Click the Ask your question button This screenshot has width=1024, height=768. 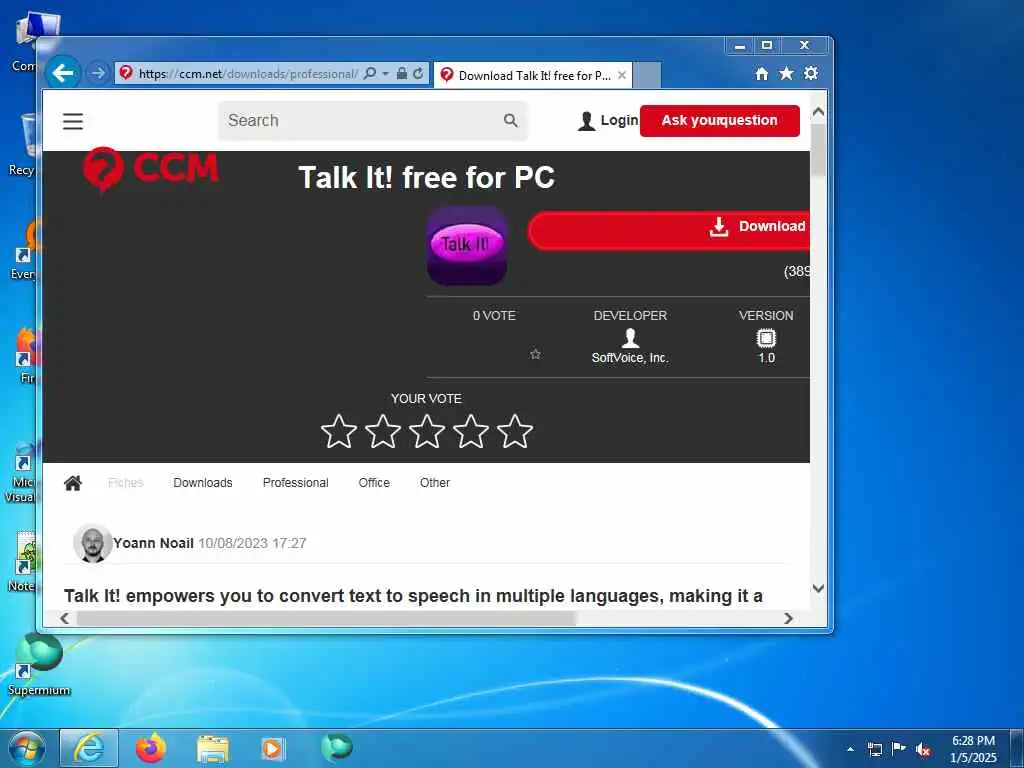coord(720,121)
